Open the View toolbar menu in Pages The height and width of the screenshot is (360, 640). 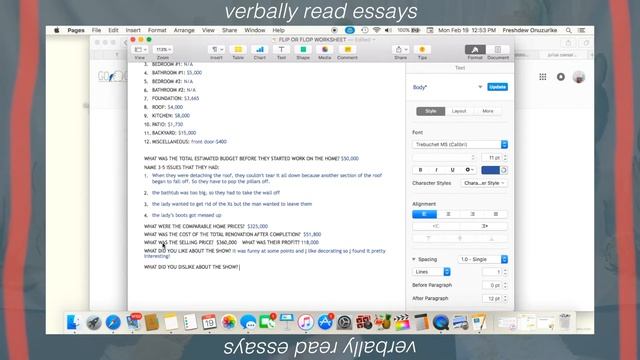140,49
